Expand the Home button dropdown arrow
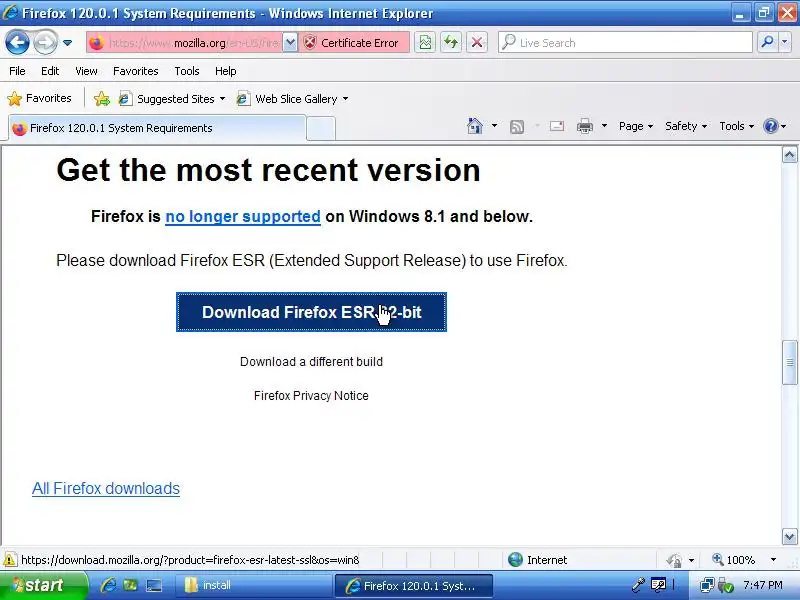The width and height of the screenshot is (800, 600). click(x=494, y=126)
